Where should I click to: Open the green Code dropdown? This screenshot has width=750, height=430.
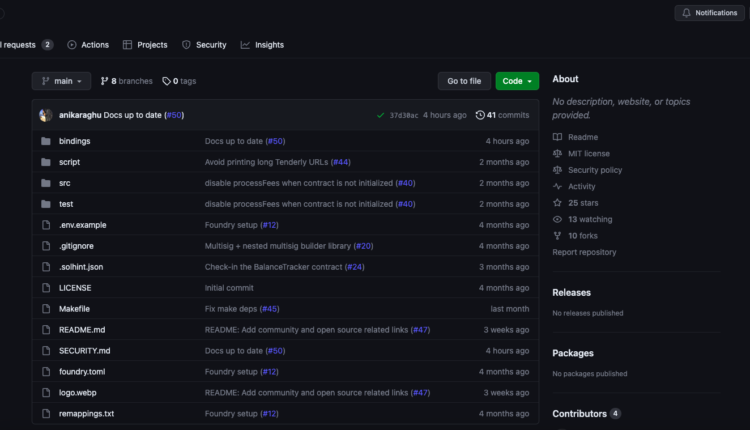[517, 81]
